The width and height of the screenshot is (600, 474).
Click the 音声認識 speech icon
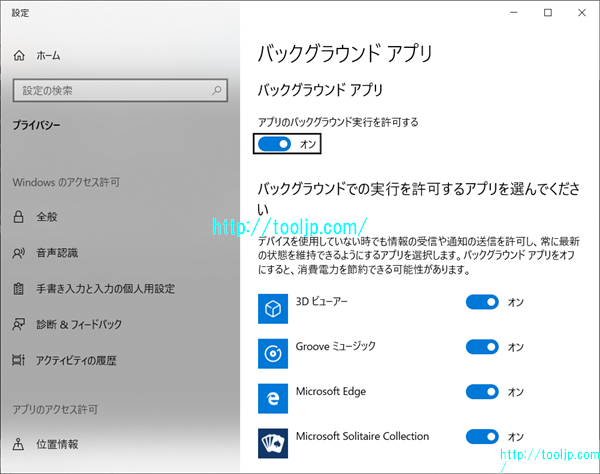point(18,253)
